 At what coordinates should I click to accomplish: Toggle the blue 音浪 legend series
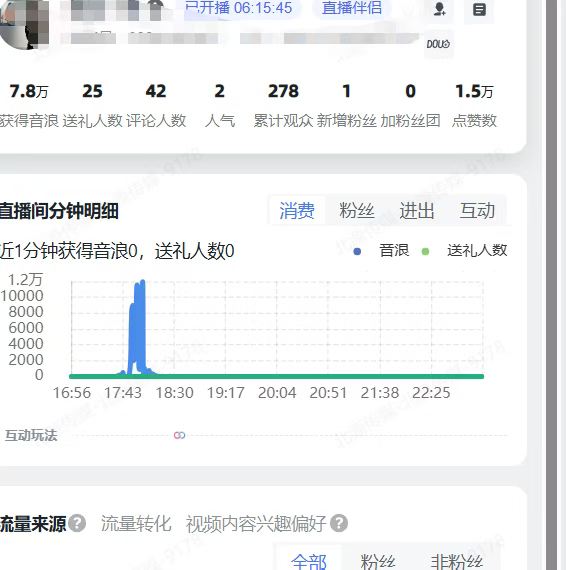(381, 251)
